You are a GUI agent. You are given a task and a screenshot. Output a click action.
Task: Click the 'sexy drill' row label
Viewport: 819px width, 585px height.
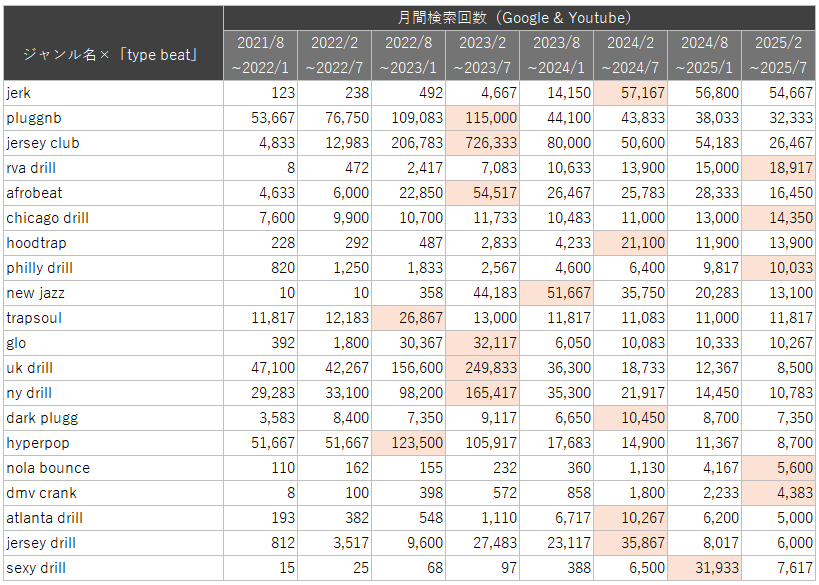click(x=114, y=568)
